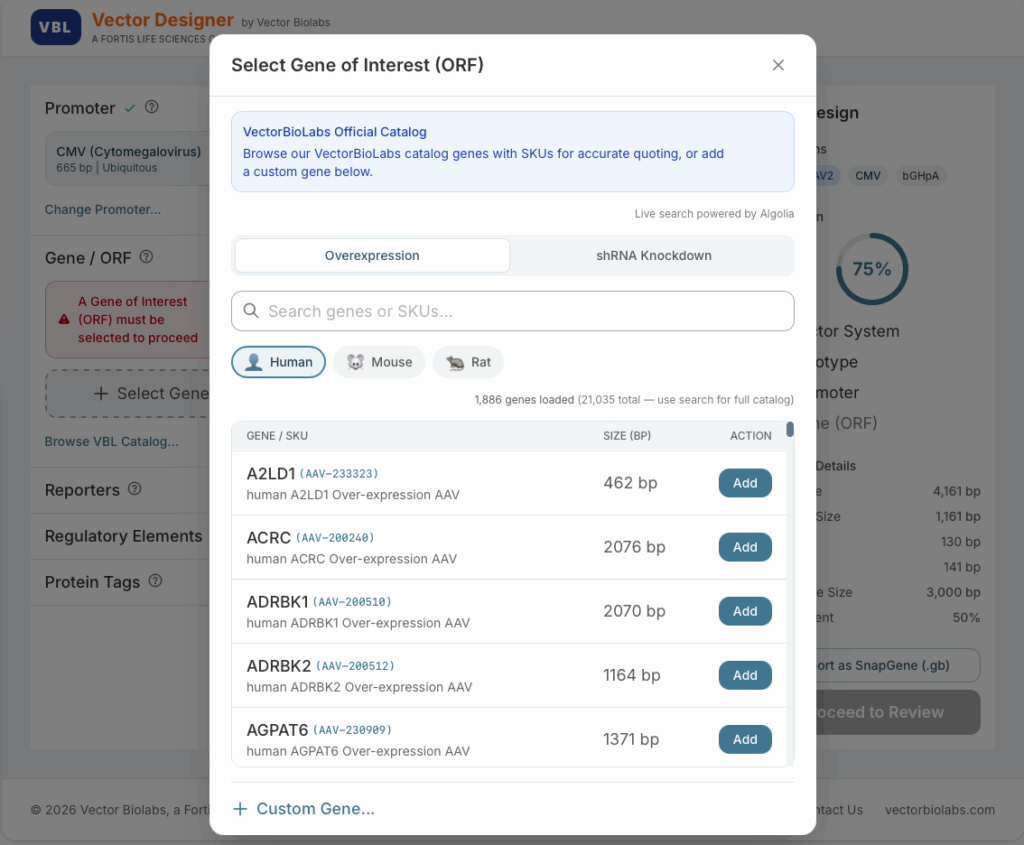The image size is (1024, 845).
Task: Open the Custom Gene option
Action: point(304,809)
